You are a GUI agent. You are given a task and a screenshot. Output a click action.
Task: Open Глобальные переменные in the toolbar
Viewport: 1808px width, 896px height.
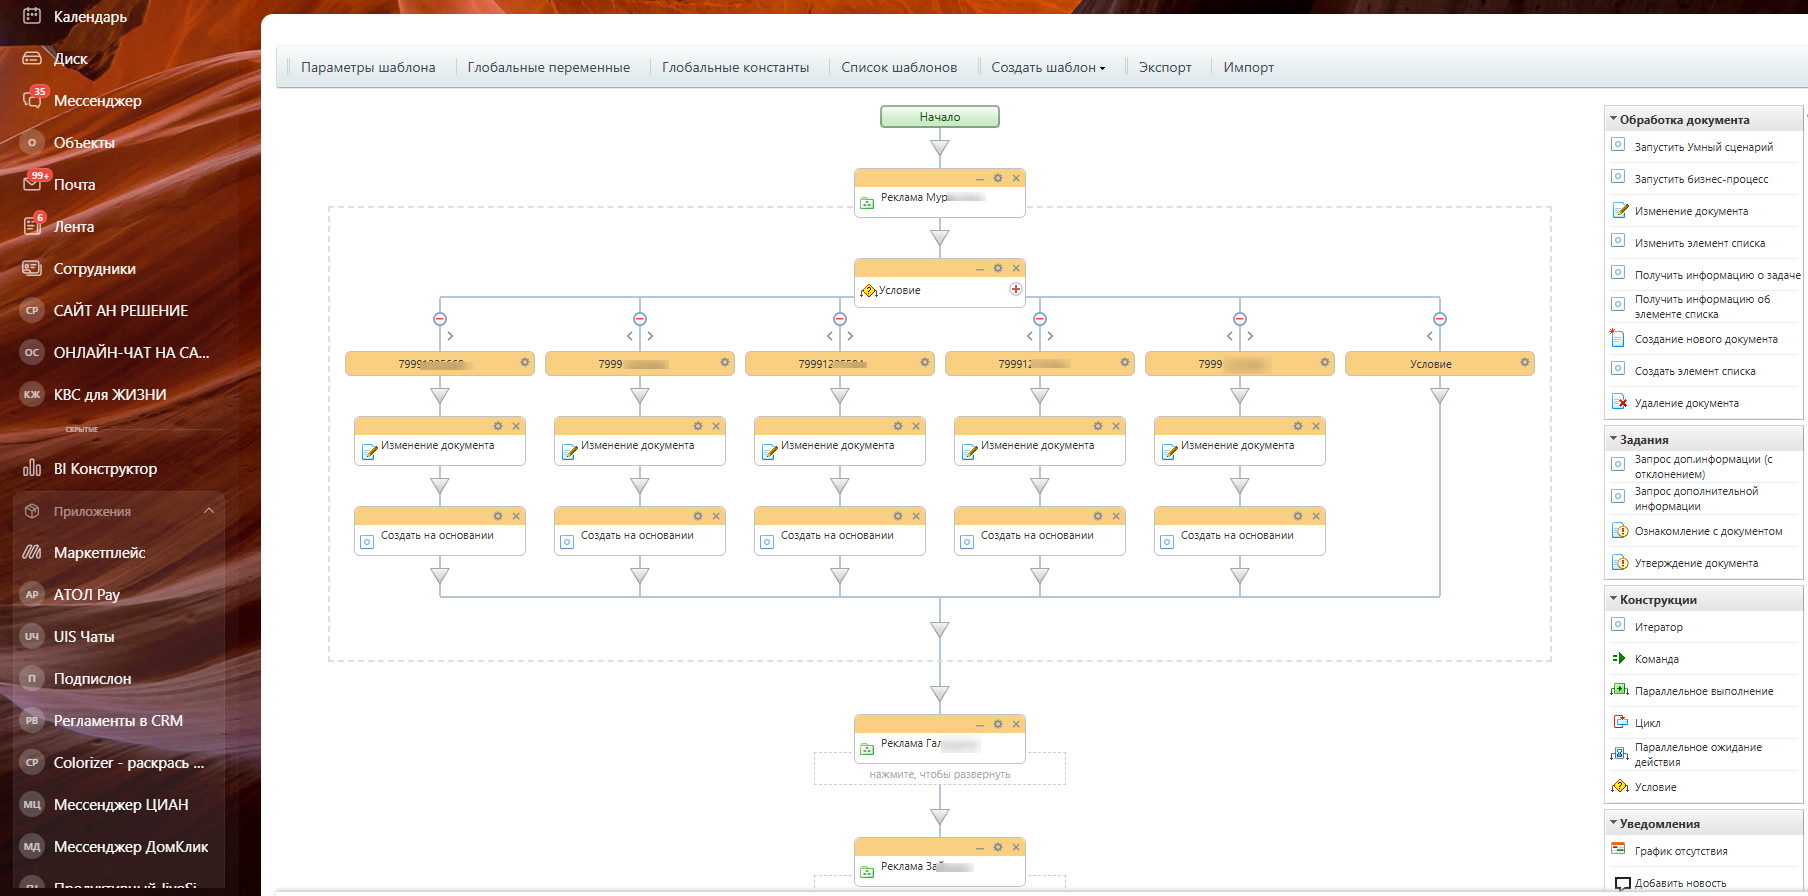tap(548, 67)
